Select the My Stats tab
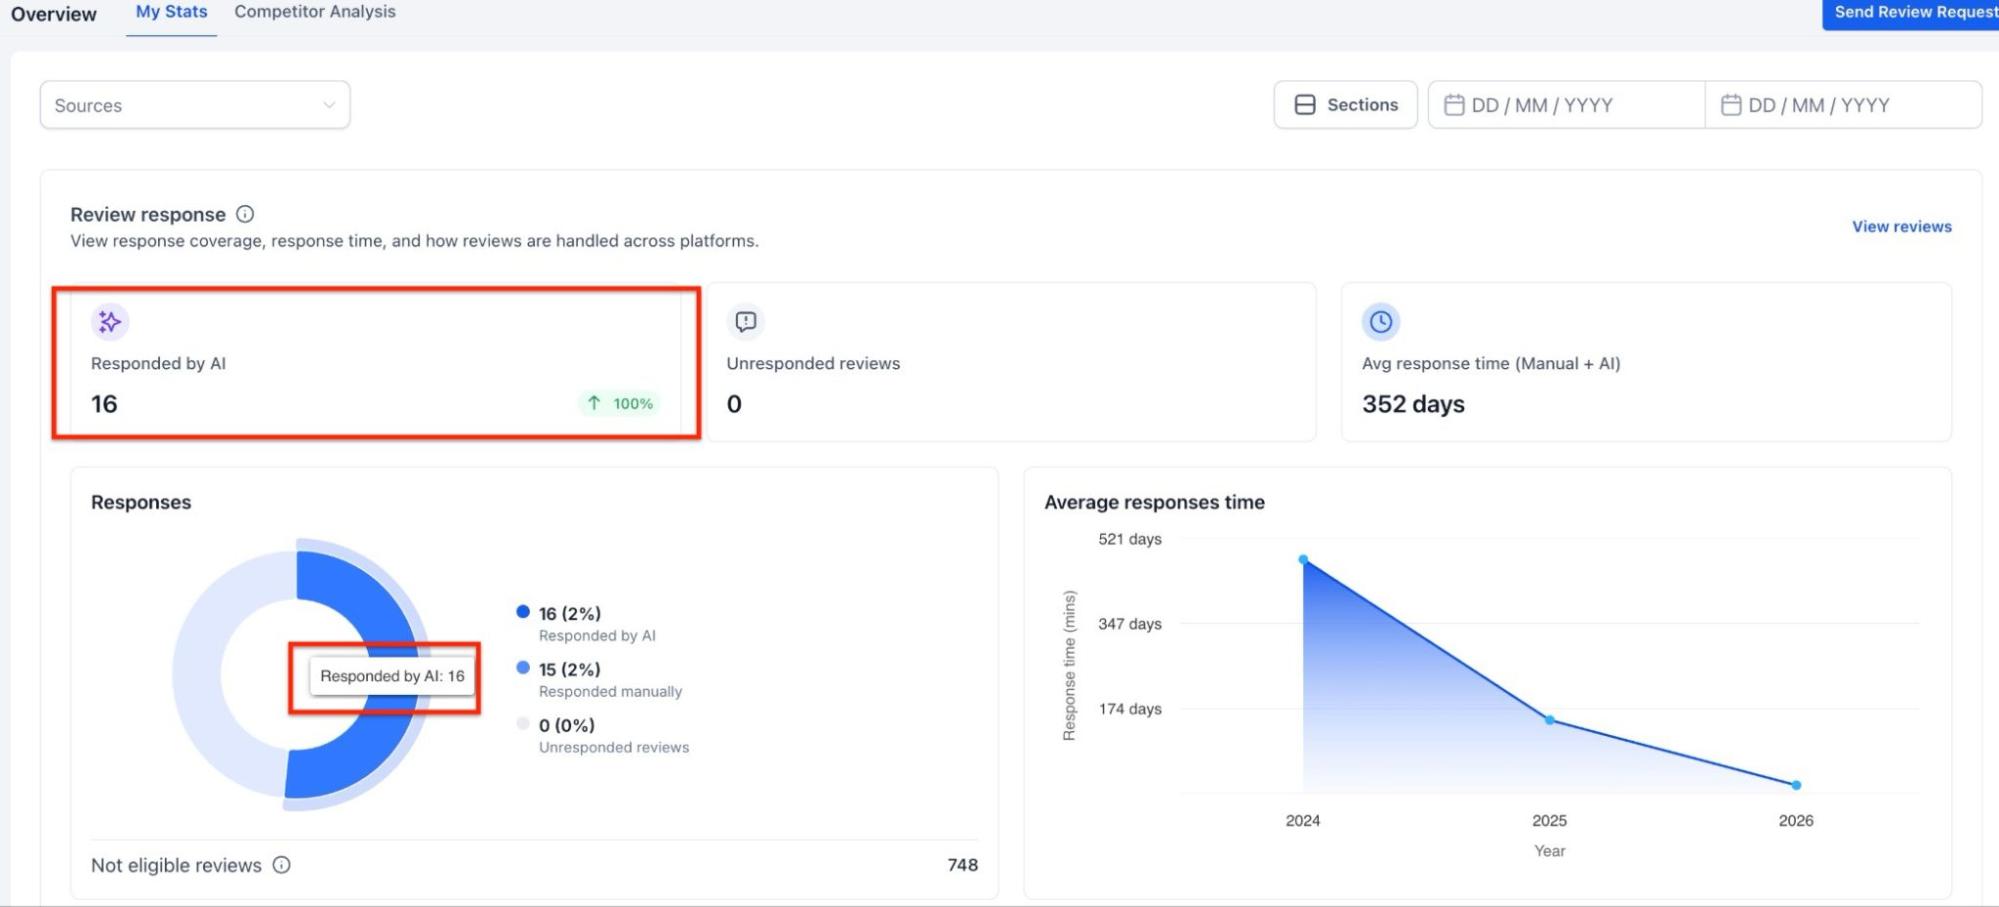This screenshot has height=907, width=1999. pos(171,12)
